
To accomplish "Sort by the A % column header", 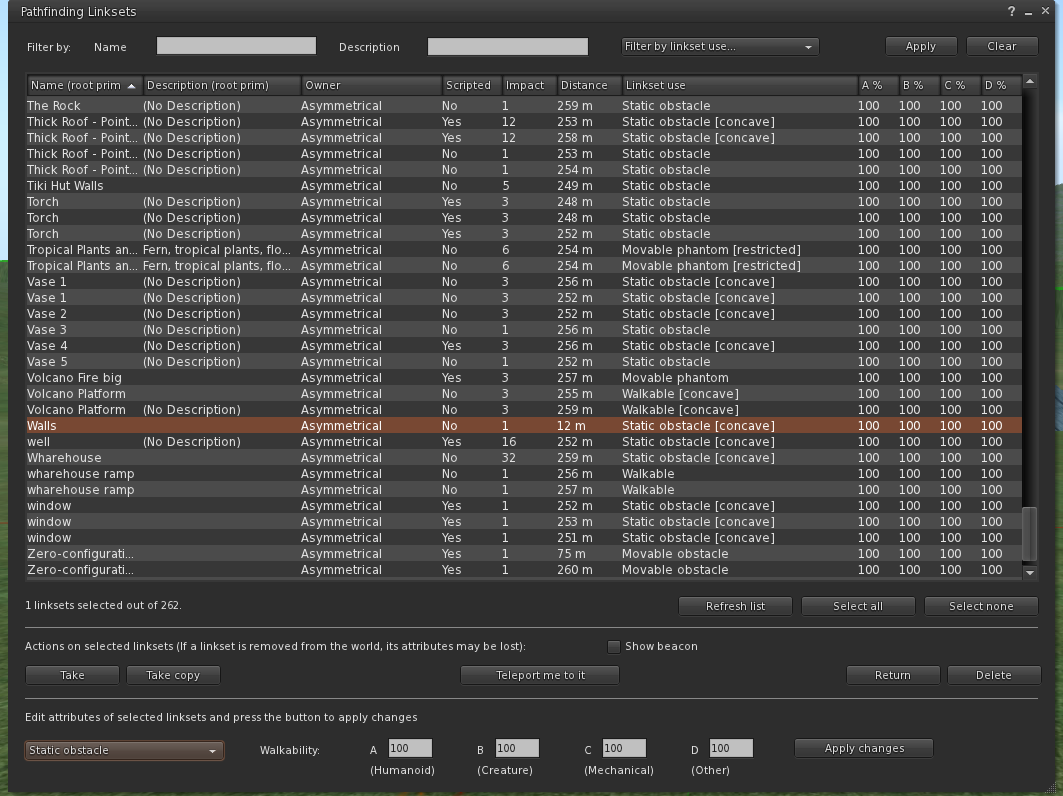I will coord(878,85).
